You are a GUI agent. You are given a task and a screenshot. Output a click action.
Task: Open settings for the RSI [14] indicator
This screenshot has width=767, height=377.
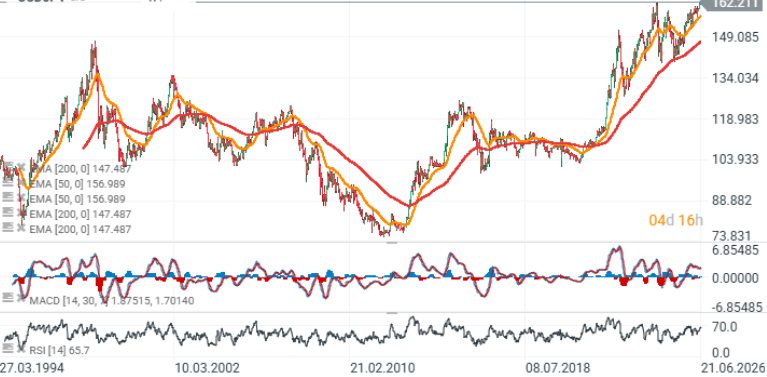7,349
